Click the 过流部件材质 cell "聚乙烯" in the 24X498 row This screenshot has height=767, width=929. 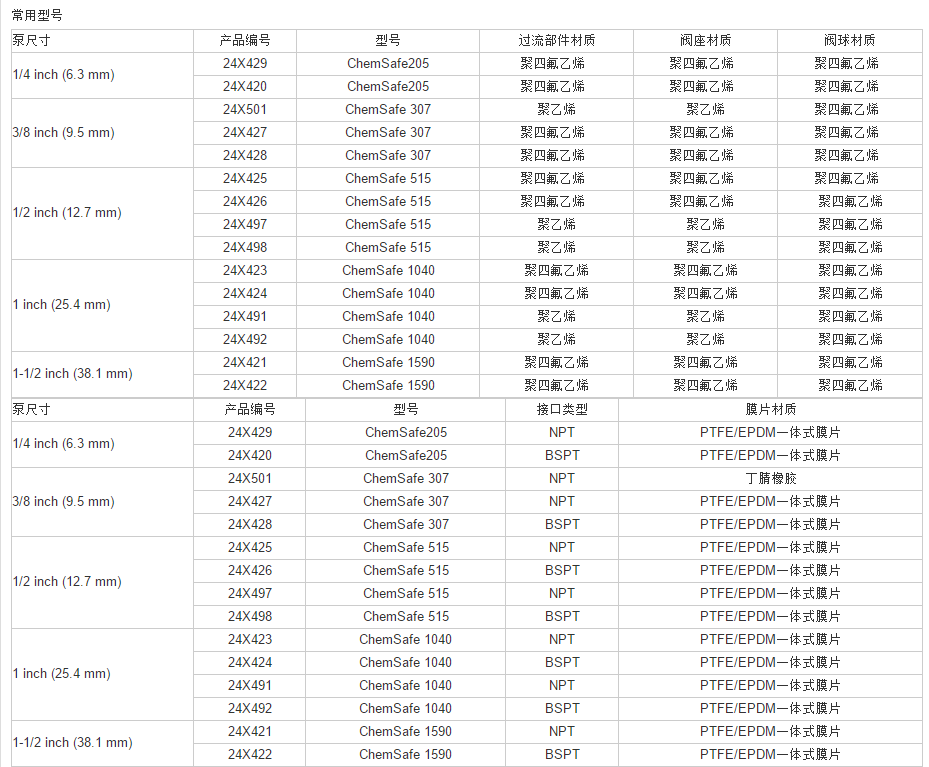(x=556, y=248)
